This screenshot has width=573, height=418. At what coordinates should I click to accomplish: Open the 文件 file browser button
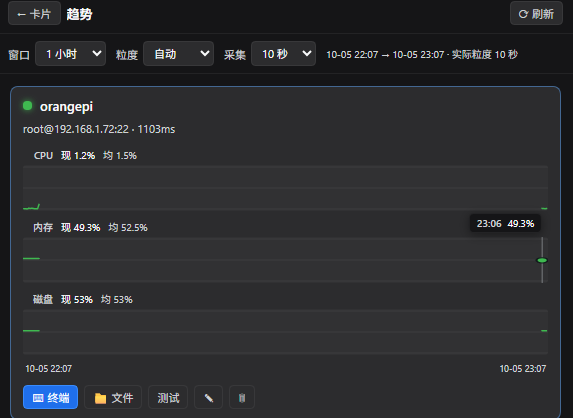point(113,397)
